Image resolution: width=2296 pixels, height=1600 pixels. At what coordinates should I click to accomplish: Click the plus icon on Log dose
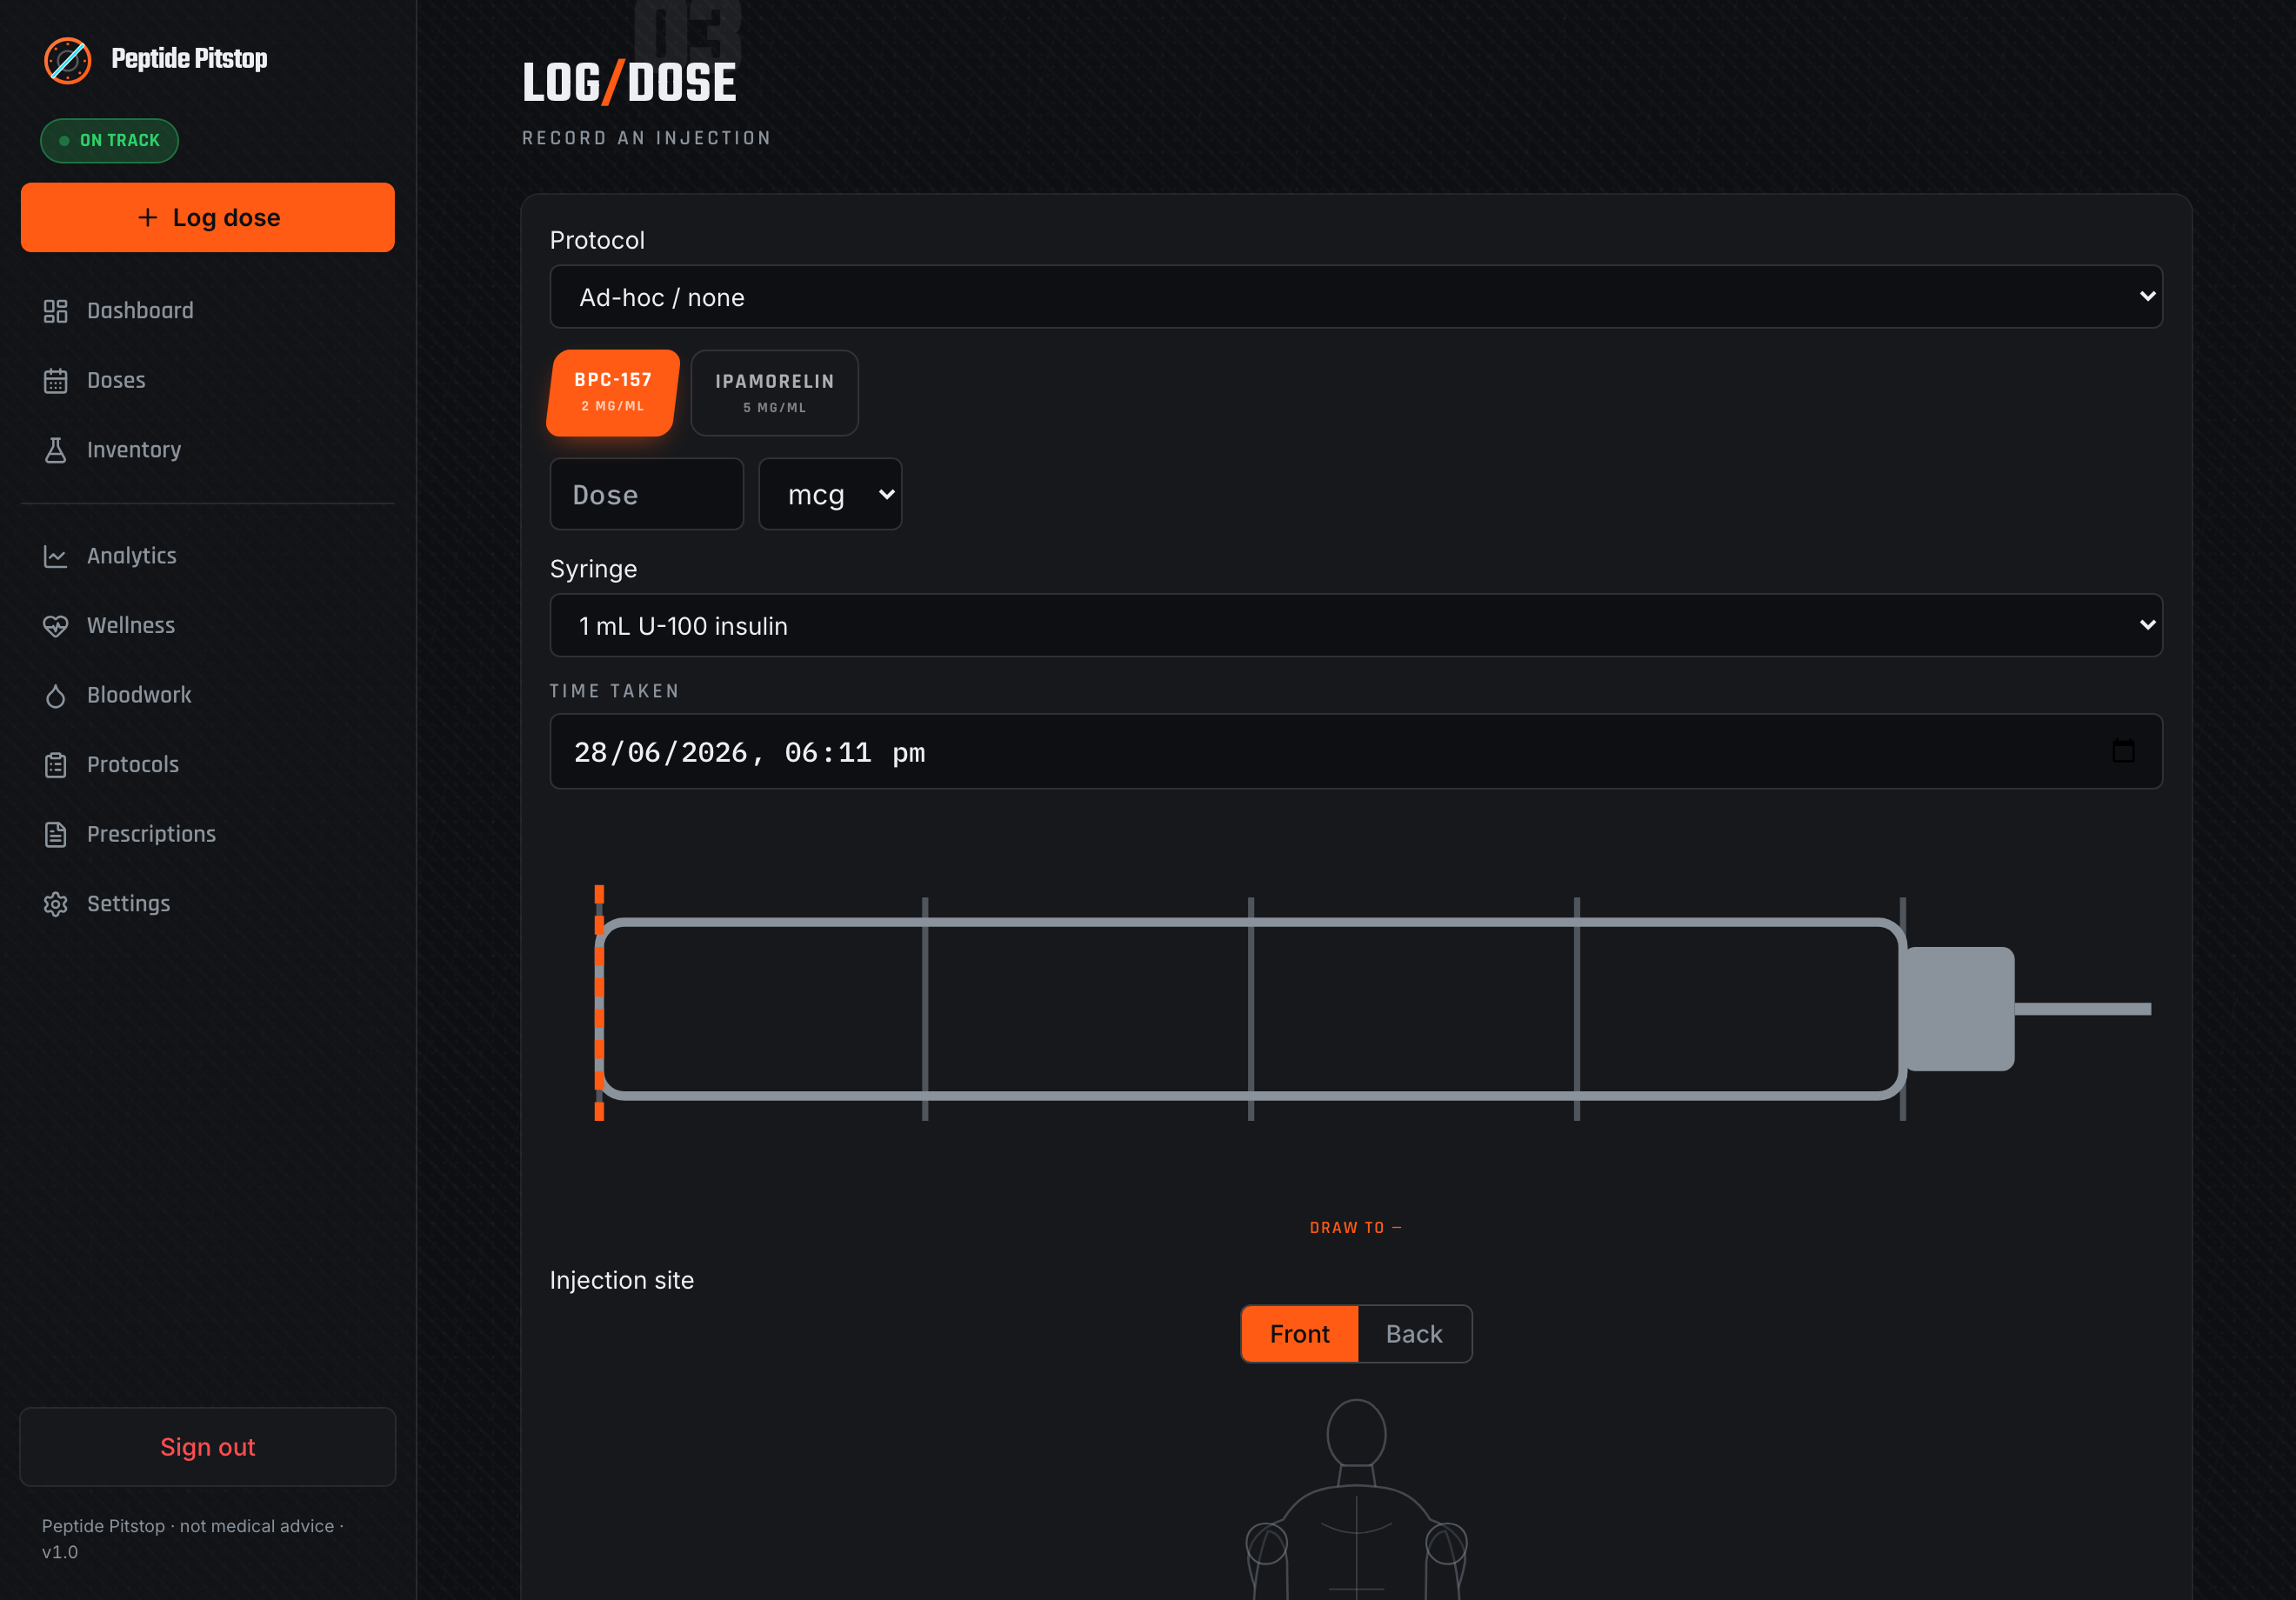coord(148,217)
